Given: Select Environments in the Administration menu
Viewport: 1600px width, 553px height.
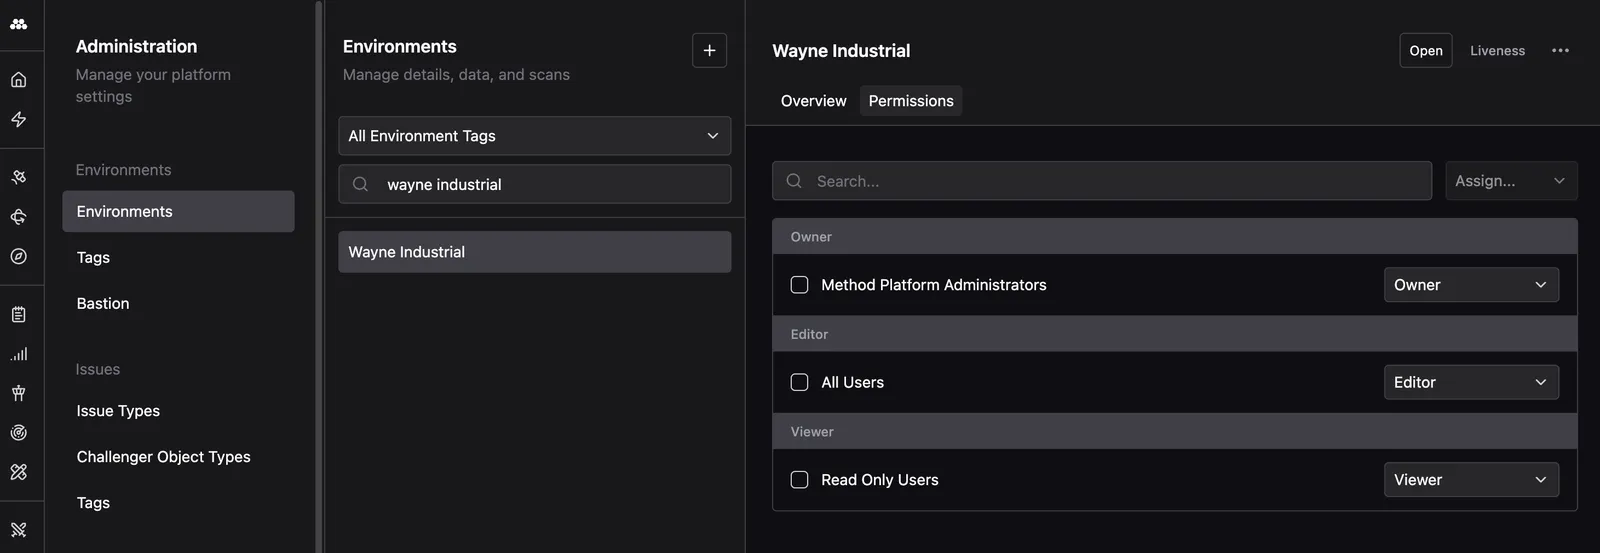Looking at the screenshot, I should point(178,212).
